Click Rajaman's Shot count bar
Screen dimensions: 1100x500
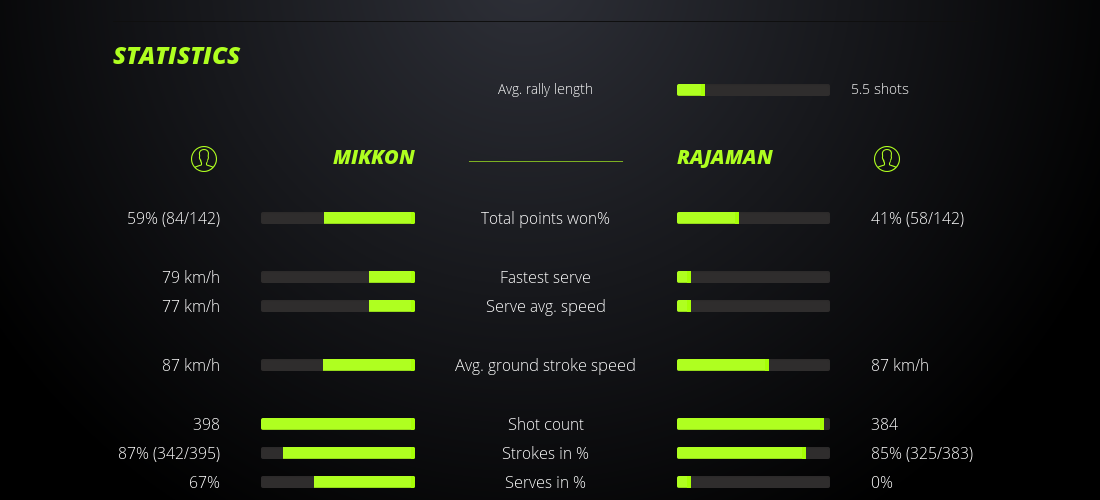(753, 424)
